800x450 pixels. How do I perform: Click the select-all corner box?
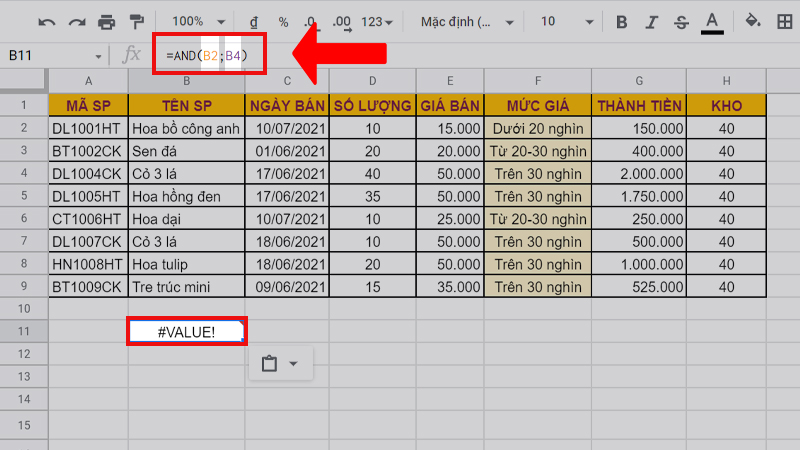point(23,80)
